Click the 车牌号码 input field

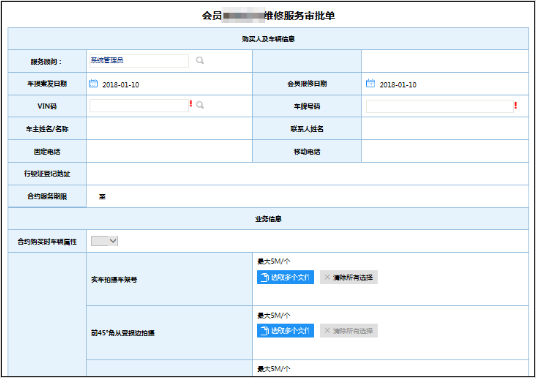440,106
